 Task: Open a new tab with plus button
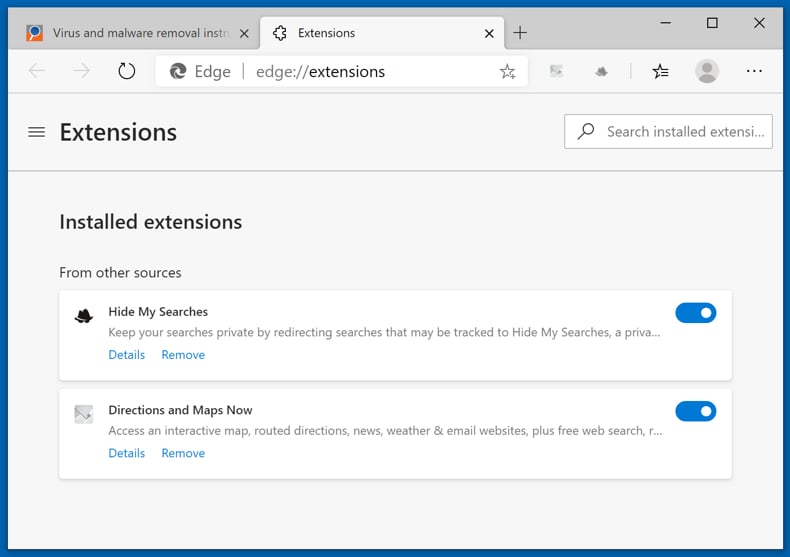520,33
